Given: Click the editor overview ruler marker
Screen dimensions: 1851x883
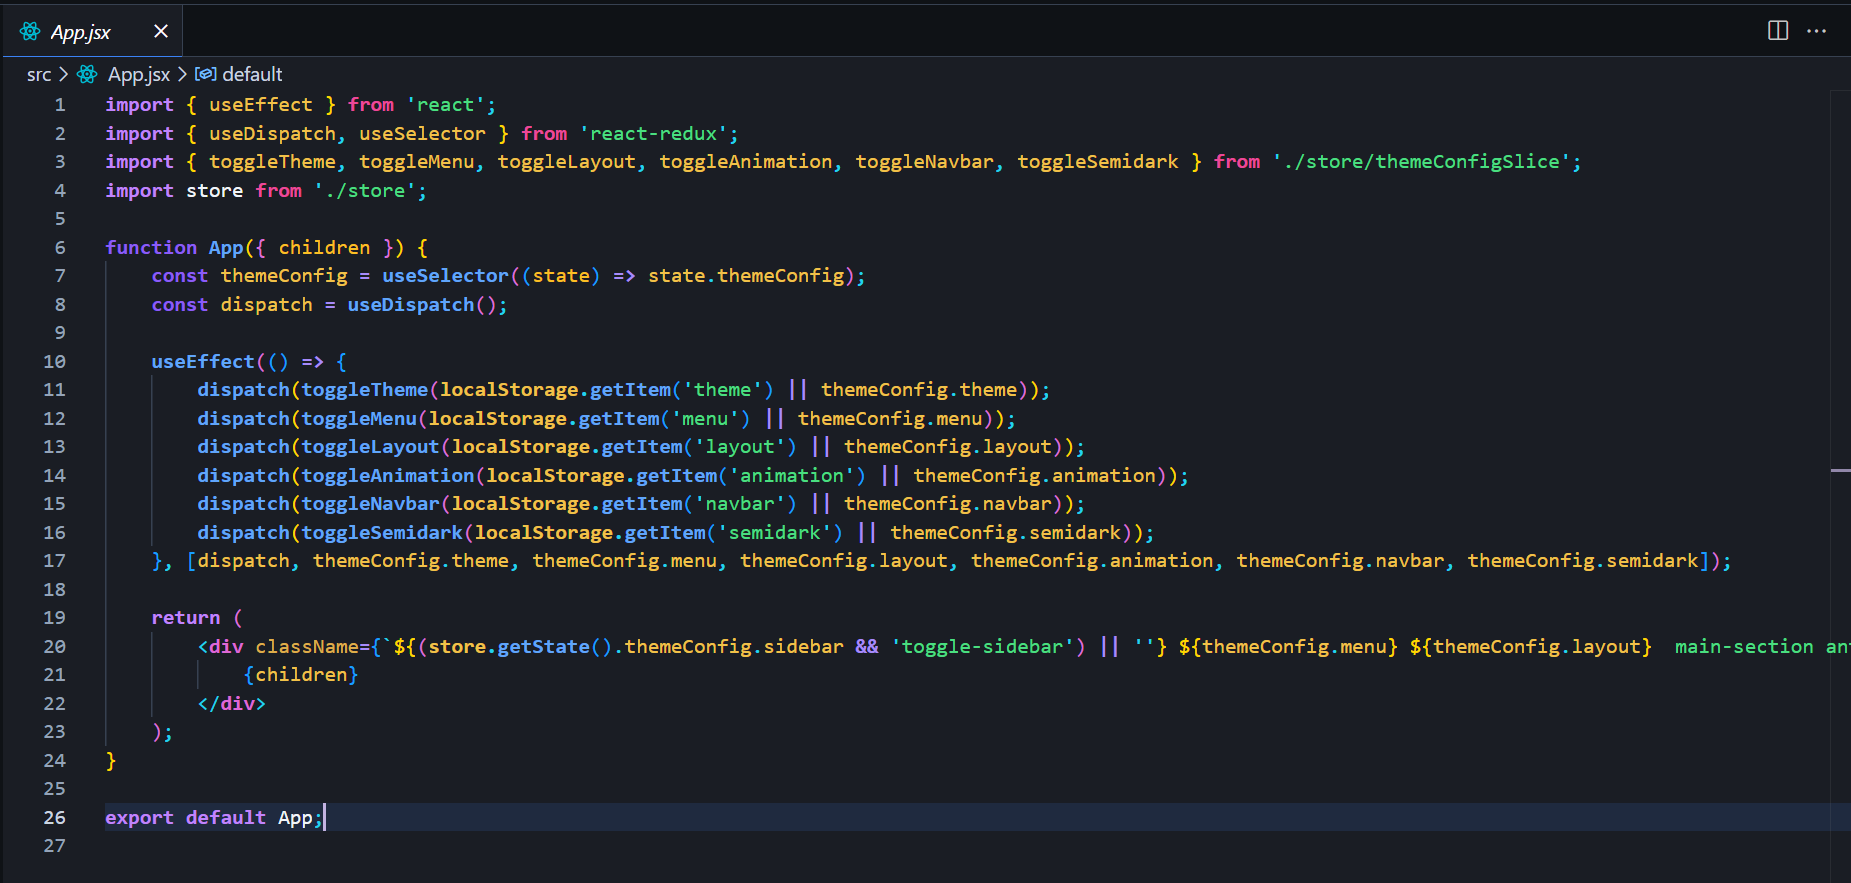Looking at the screenshot, I should tap(1840, 470).
